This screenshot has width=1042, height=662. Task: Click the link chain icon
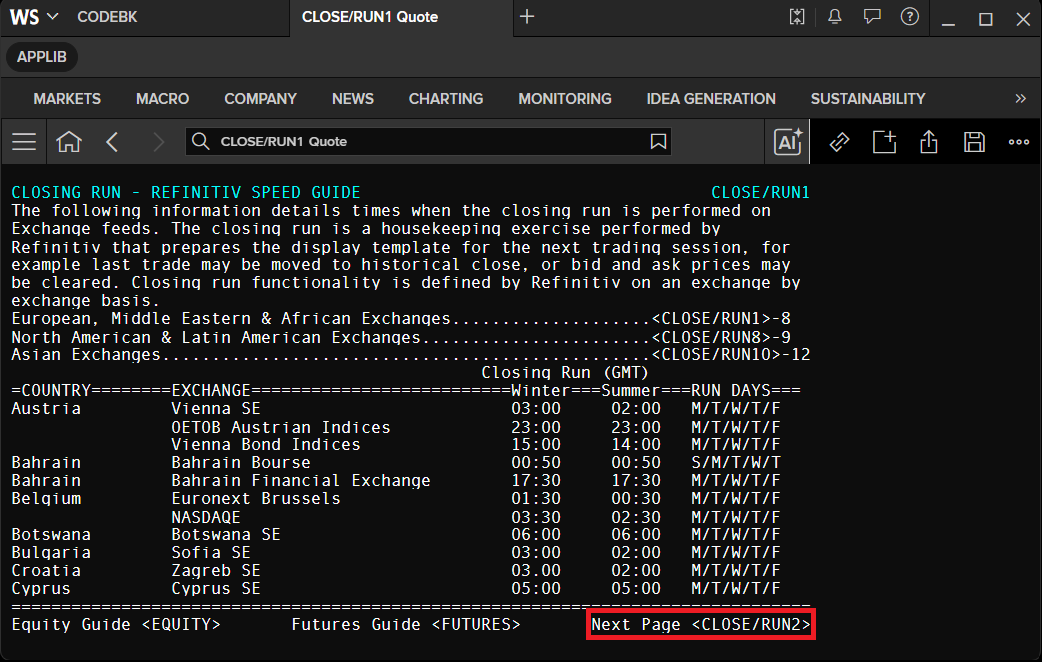coord(840,142)
